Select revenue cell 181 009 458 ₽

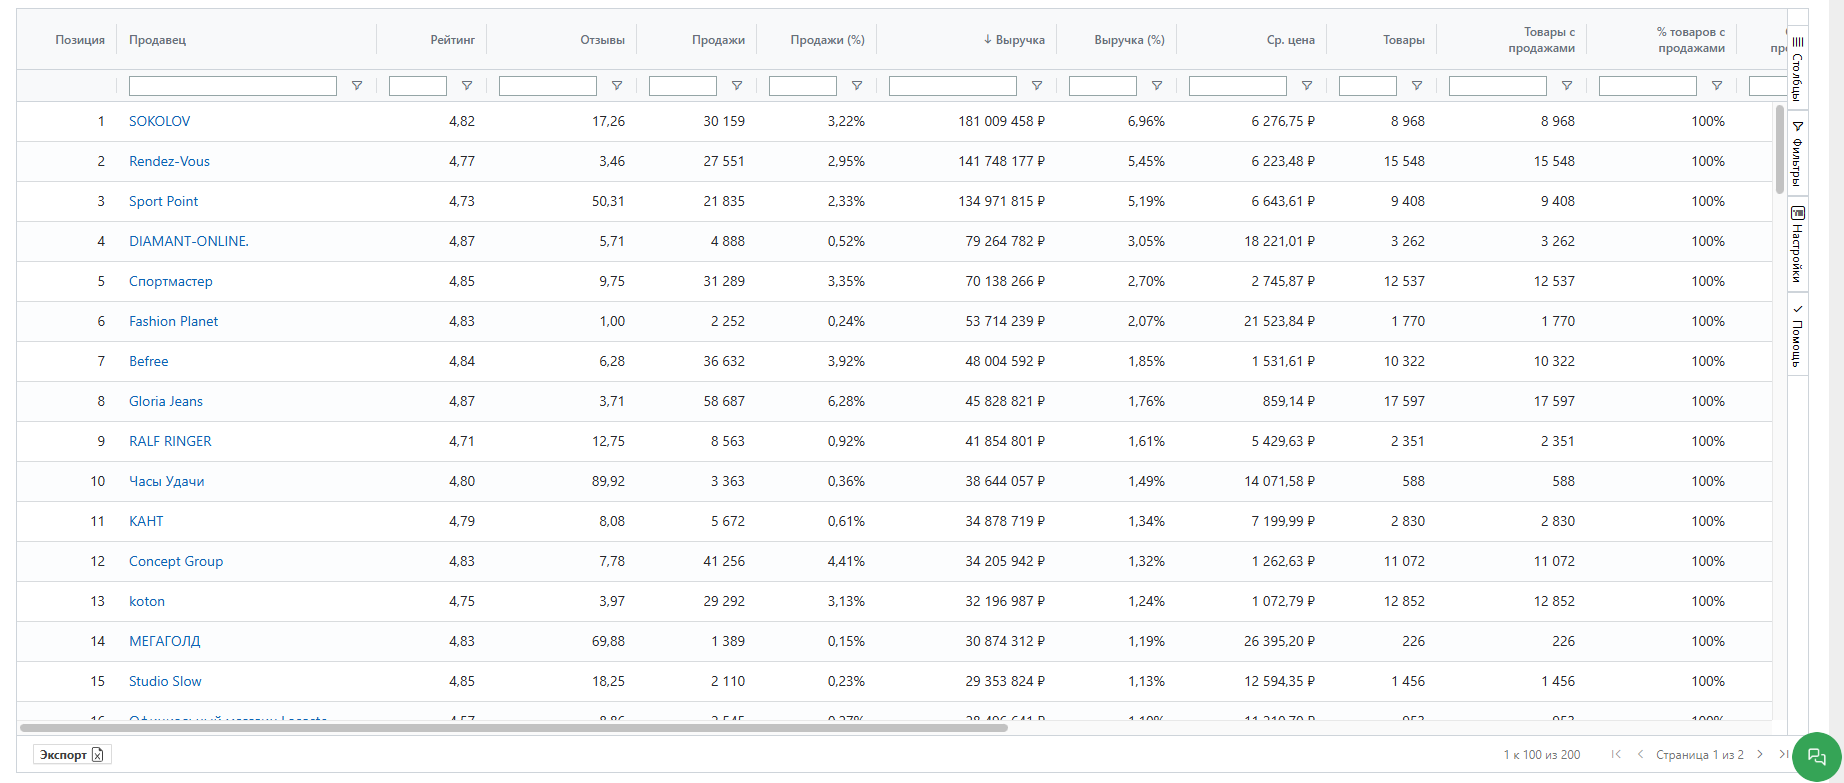[1001, 121]
